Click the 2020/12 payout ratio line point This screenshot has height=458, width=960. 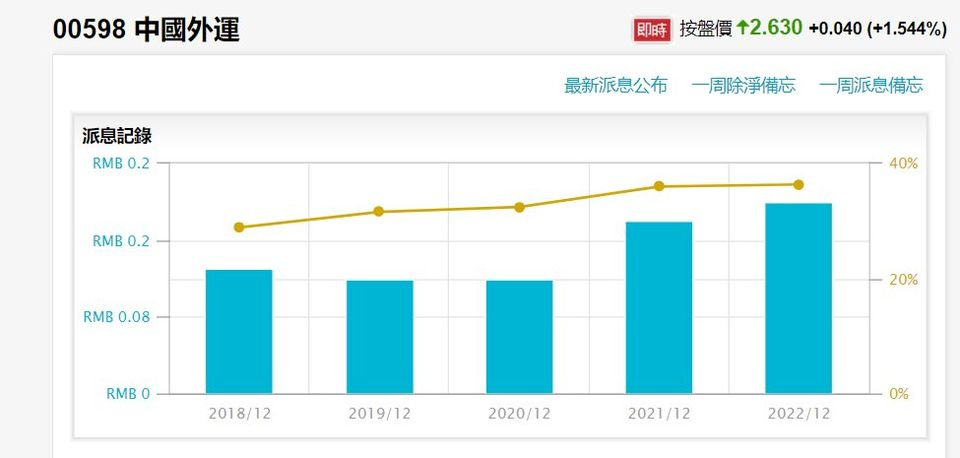pos(519,207)
